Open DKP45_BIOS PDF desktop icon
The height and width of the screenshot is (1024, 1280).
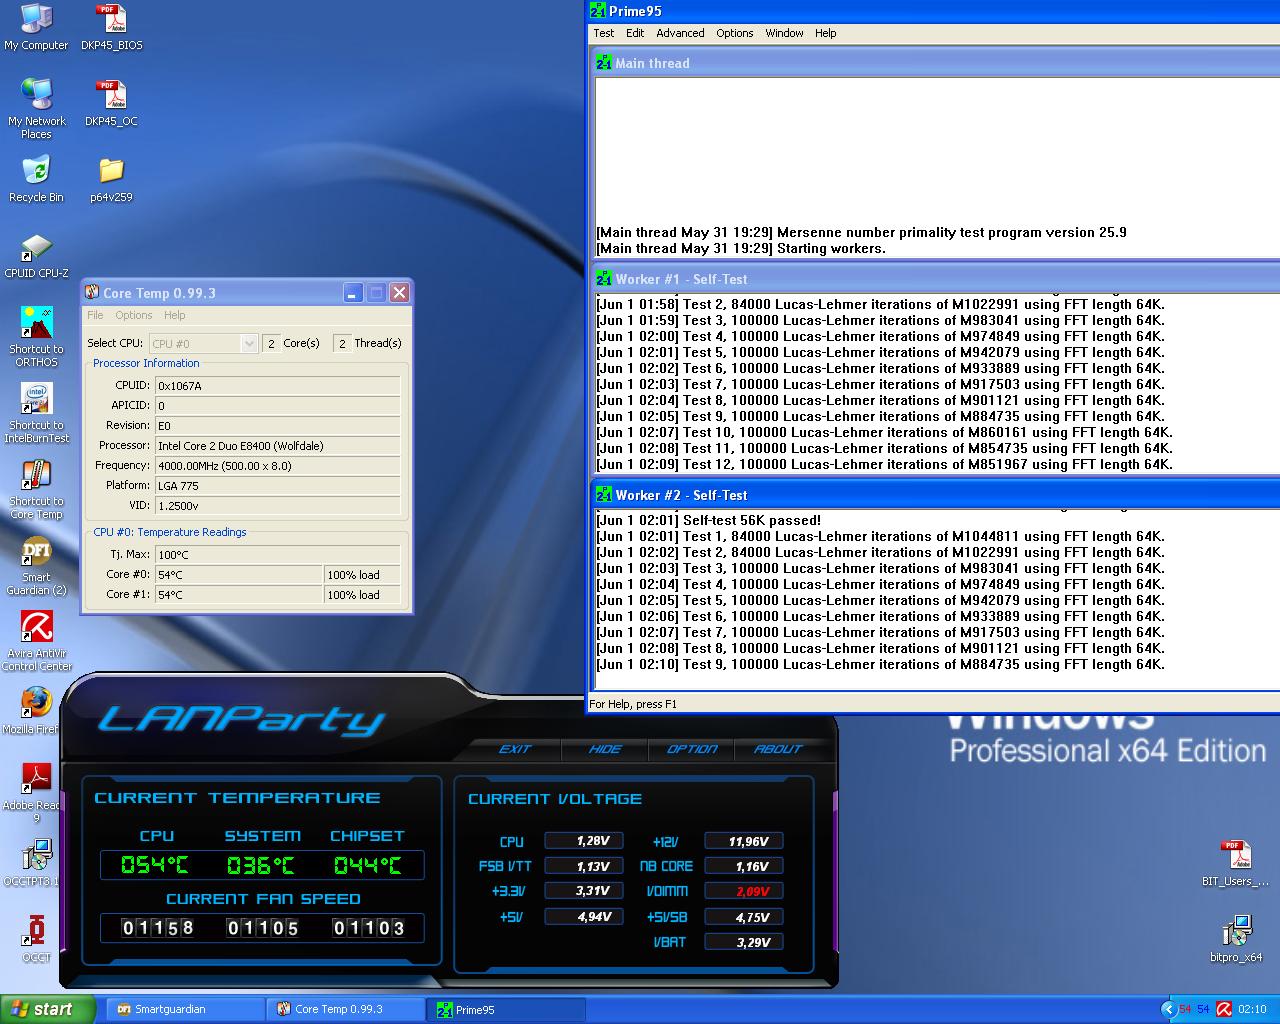112,27
